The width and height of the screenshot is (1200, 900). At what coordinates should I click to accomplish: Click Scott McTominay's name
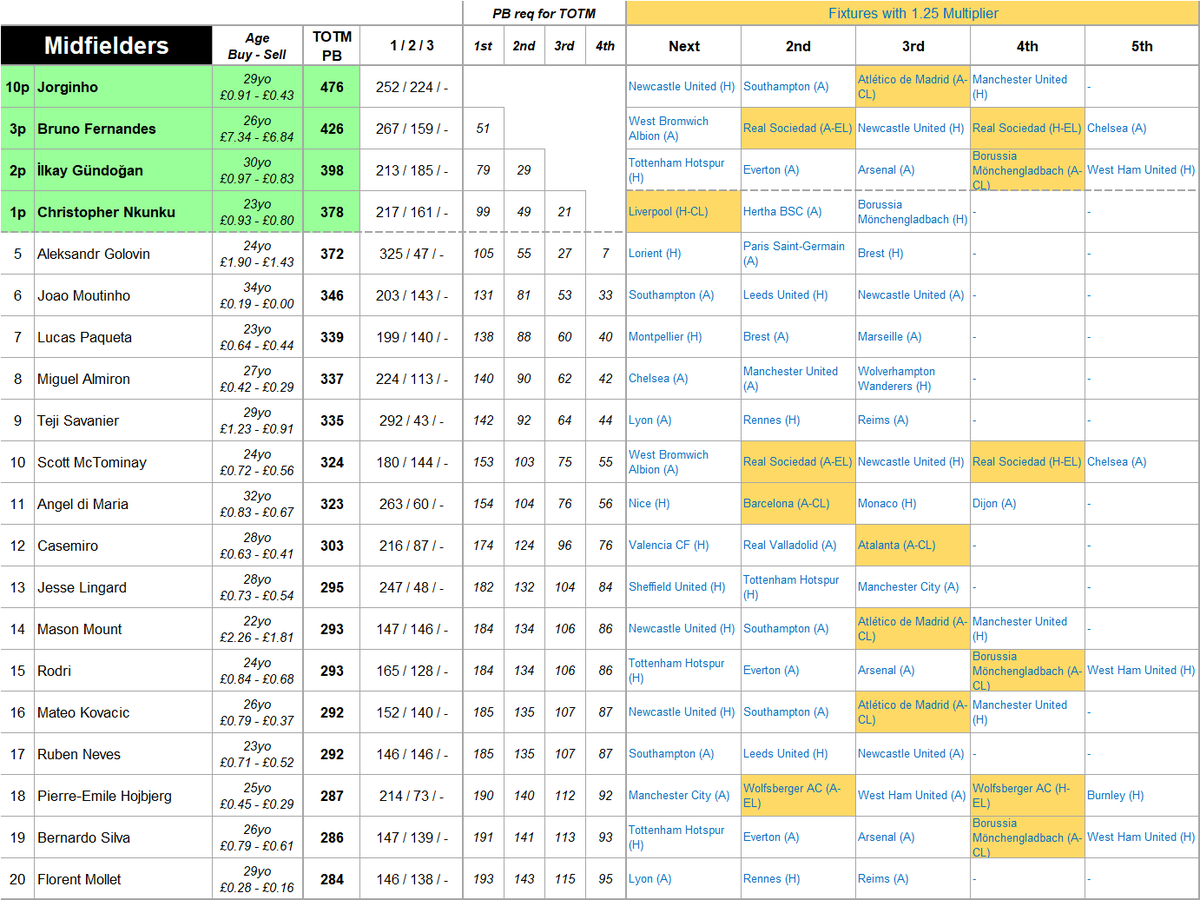92,462
